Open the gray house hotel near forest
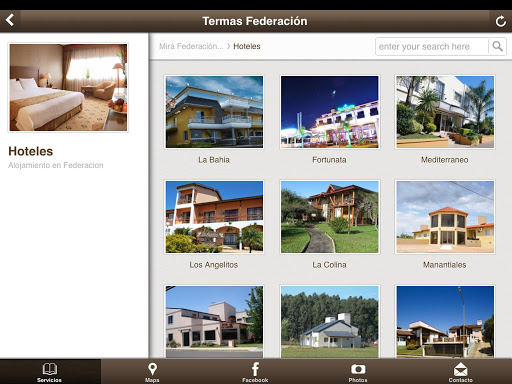The width and height of the screenshot is (512, 384). (x=329, y=322)
